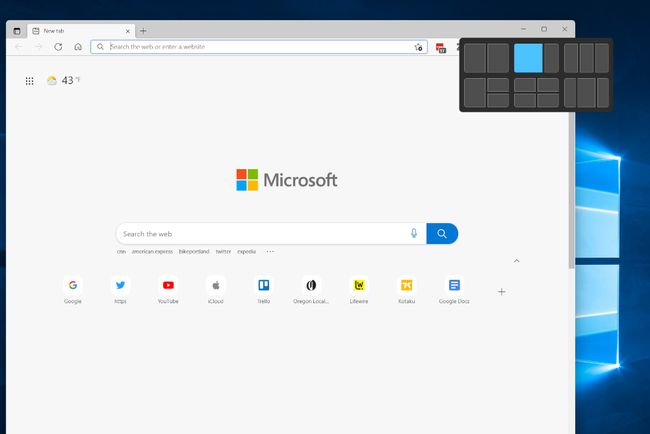This screenshot has height=434, width=650.
Task: Open the iCloud shortcut tile
Action: pyautogui.click(x=216, y=290)
